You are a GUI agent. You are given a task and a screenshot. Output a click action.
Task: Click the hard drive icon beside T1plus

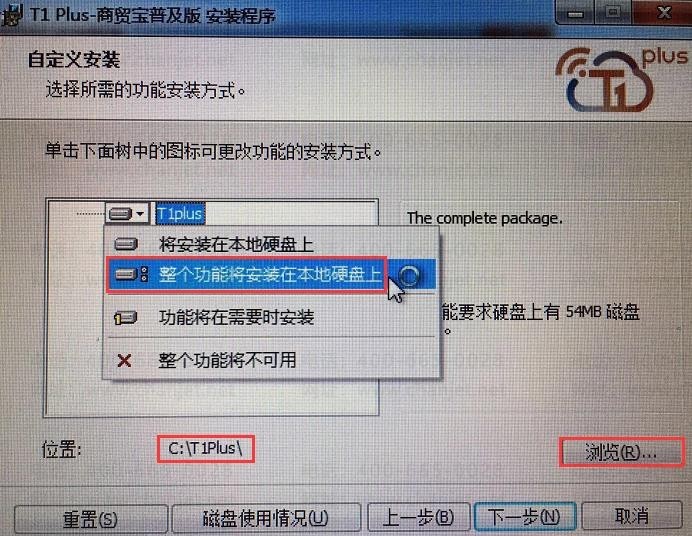[x=120, y=214]
